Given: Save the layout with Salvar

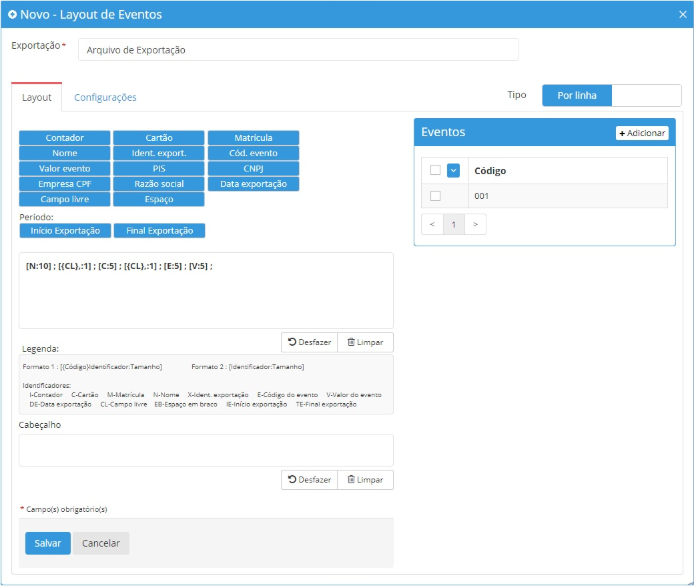Looking at the screenshot, I should click(x=47, y=543).
